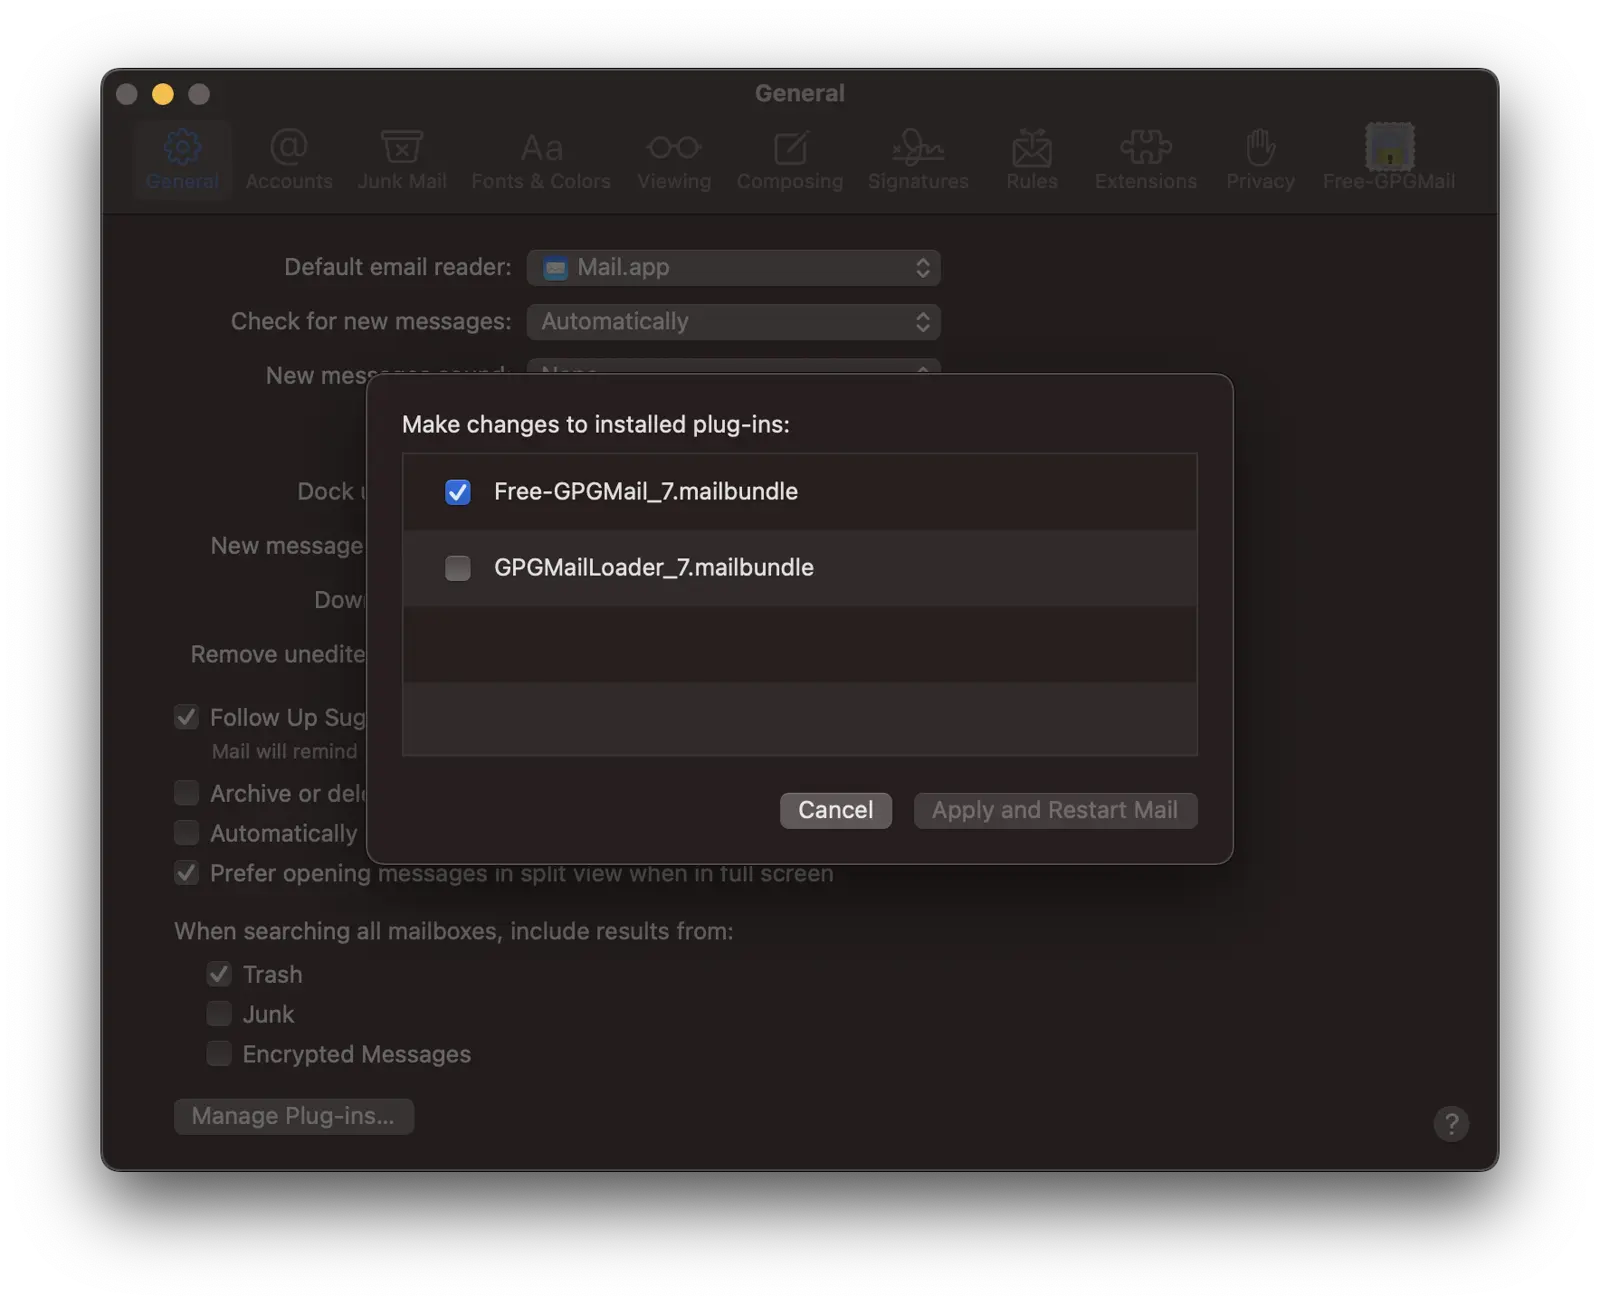This screenshot has height=1305, width=1600.
Task: Uncheck Trash in search results options
Action: click(x=218, y=974)
